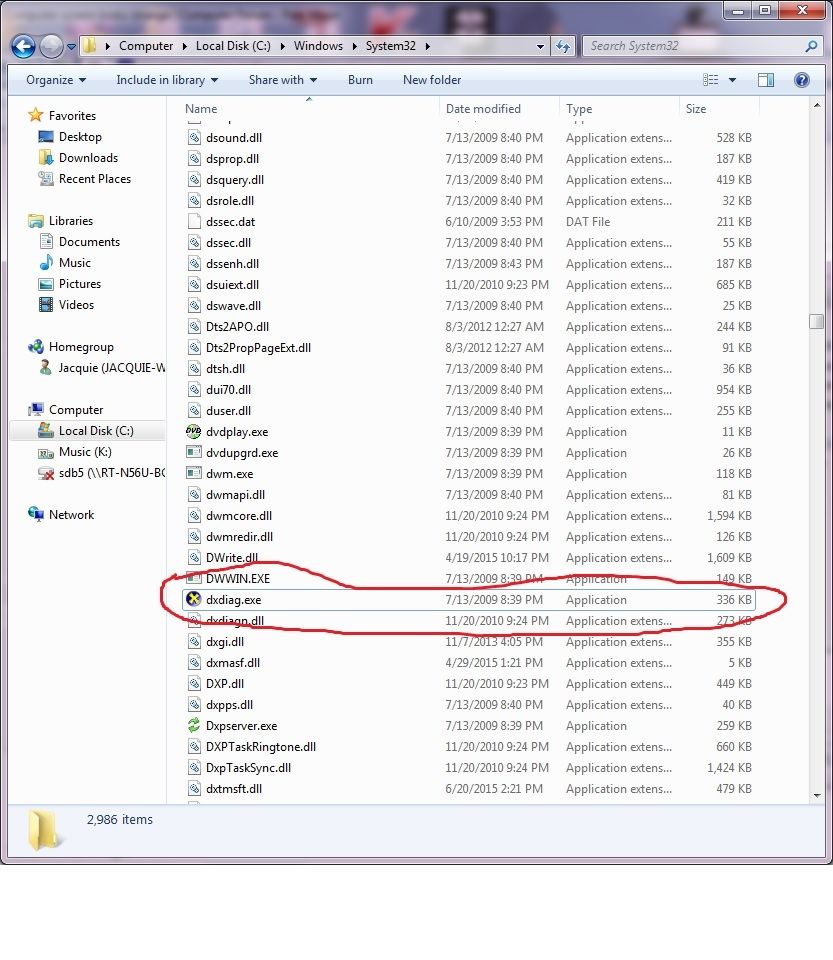The width and height of the screenshot is (833, 960).
Task: Click the vertical scrollbar thumb
Action: (x=816, y=322)
